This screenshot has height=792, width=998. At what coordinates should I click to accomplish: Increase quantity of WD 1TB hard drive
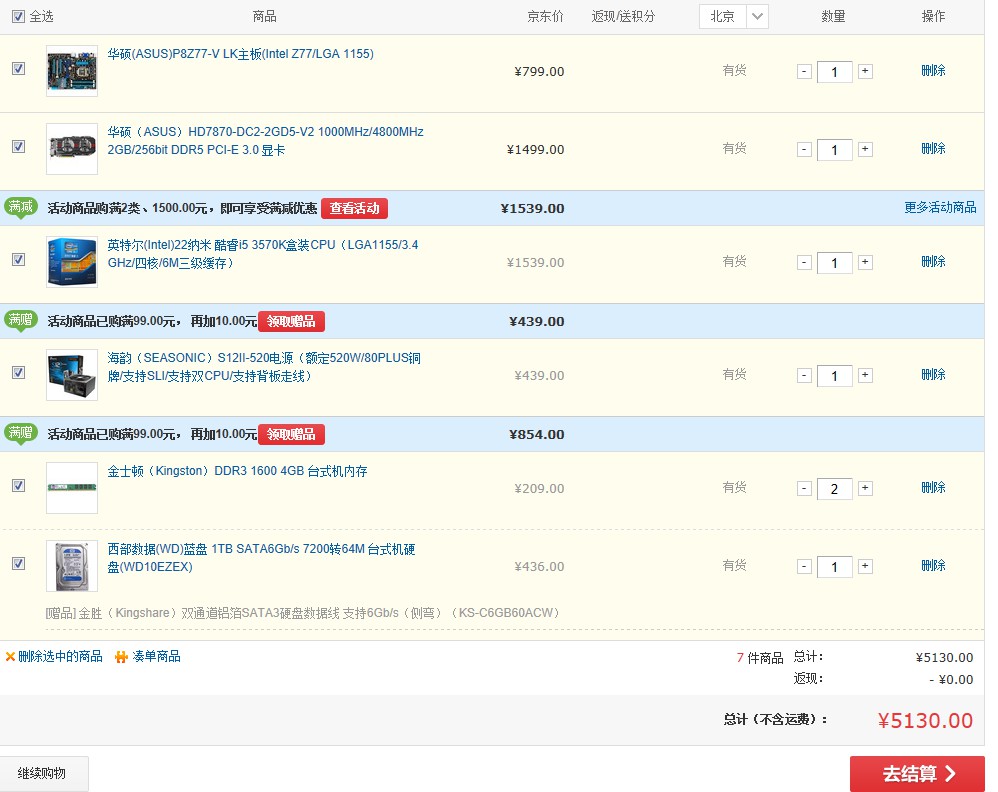click(865, 567)
